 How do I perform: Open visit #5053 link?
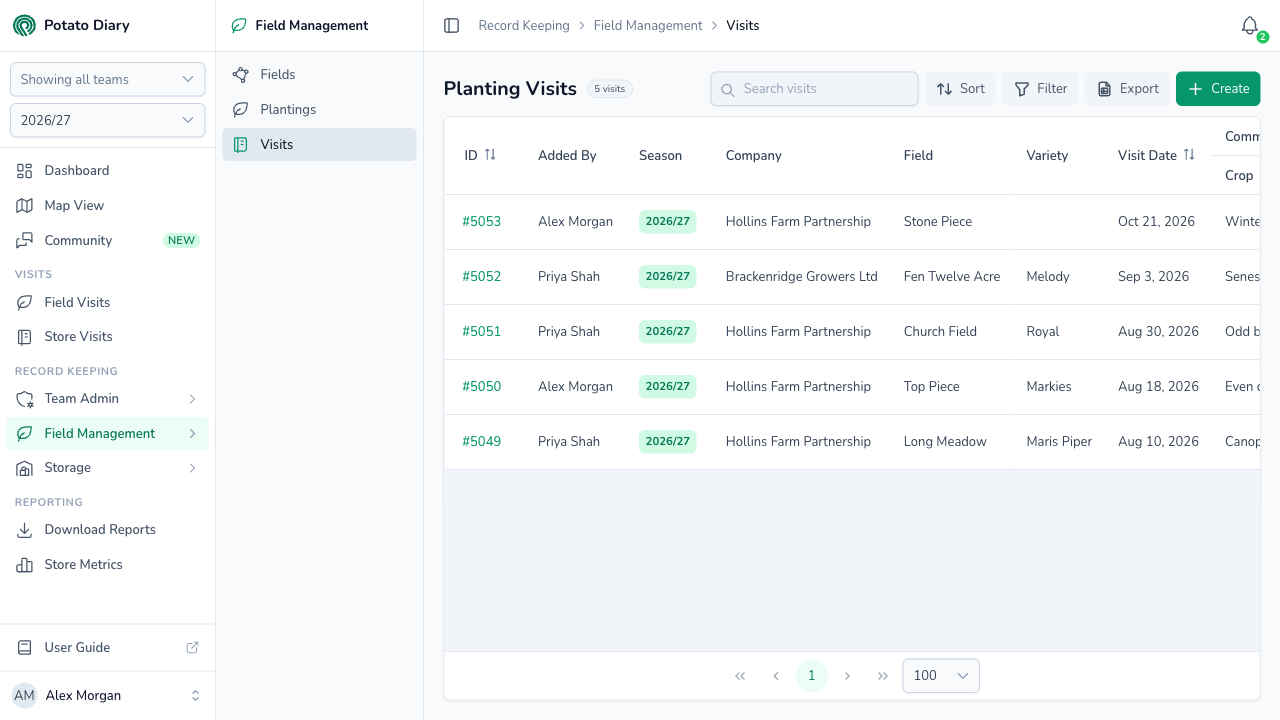pyautogui.click(x=482, y=221)
